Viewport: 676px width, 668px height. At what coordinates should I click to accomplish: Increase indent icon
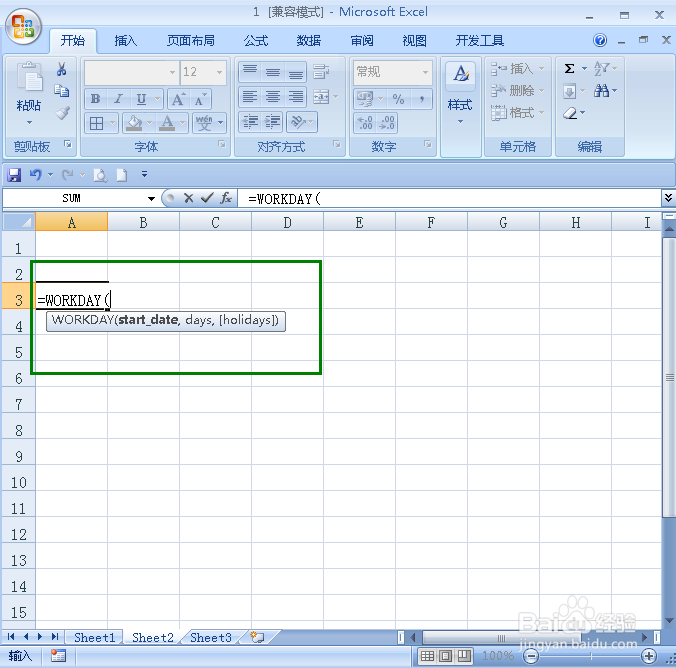click(x=272, y=122)
